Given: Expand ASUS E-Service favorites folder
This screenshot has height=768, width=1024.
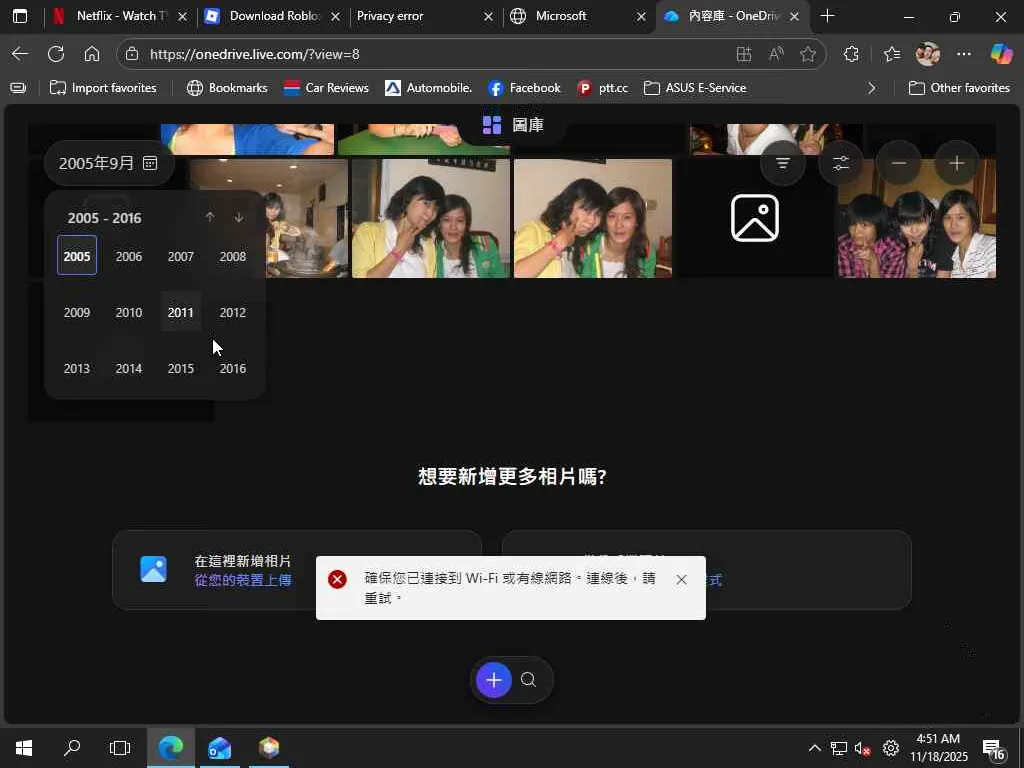Looking at the screenshot, I should [695, 88].
